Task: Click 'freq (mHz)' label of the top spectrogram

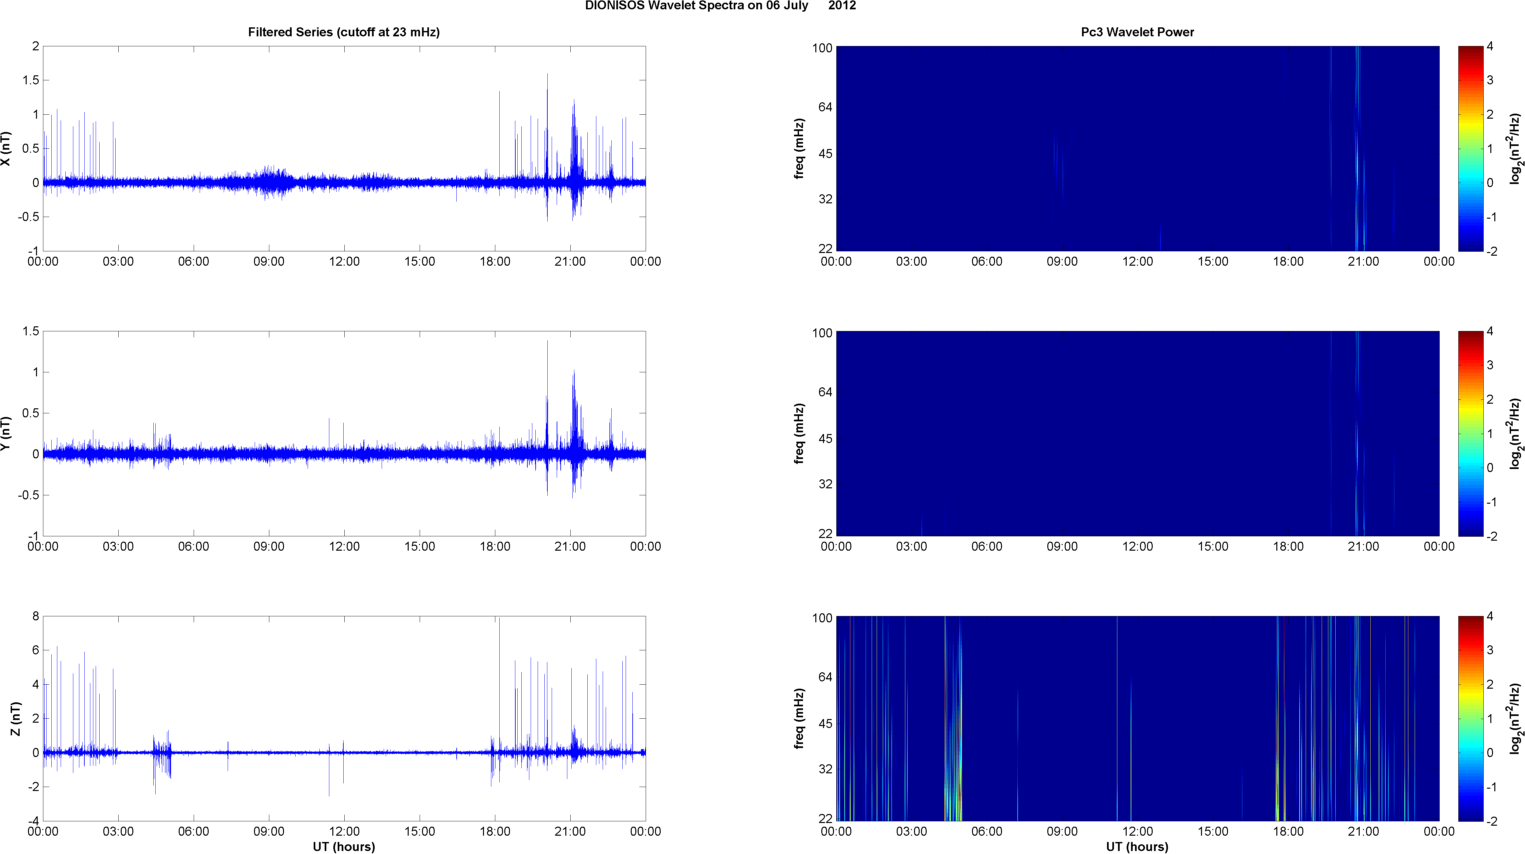Action: (x=800, y=148)
